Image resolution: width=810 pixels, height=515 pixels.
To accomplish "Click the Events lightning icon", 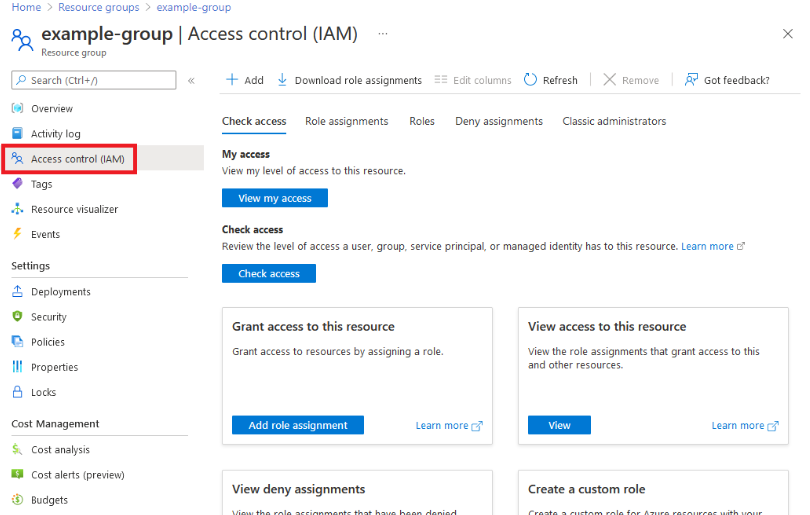I will point(18,233).
